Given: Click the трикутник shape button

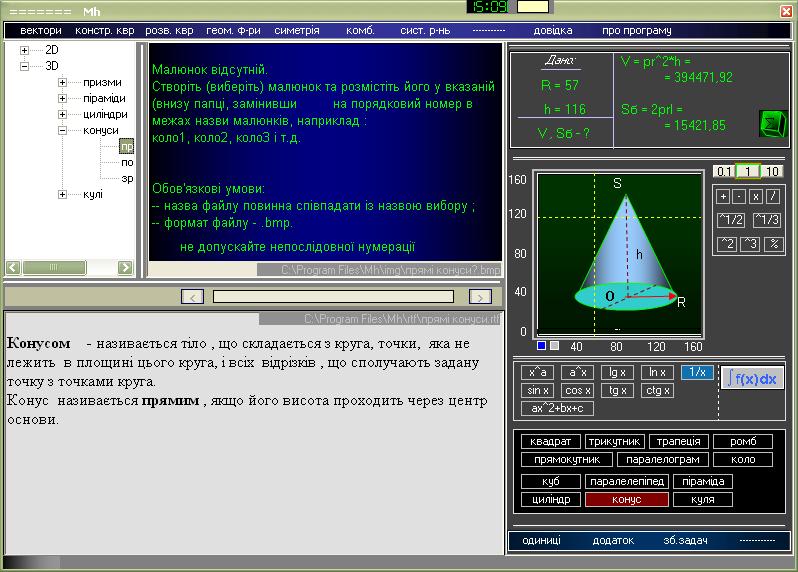Looking at the screenshot, I should coord(614,441).
